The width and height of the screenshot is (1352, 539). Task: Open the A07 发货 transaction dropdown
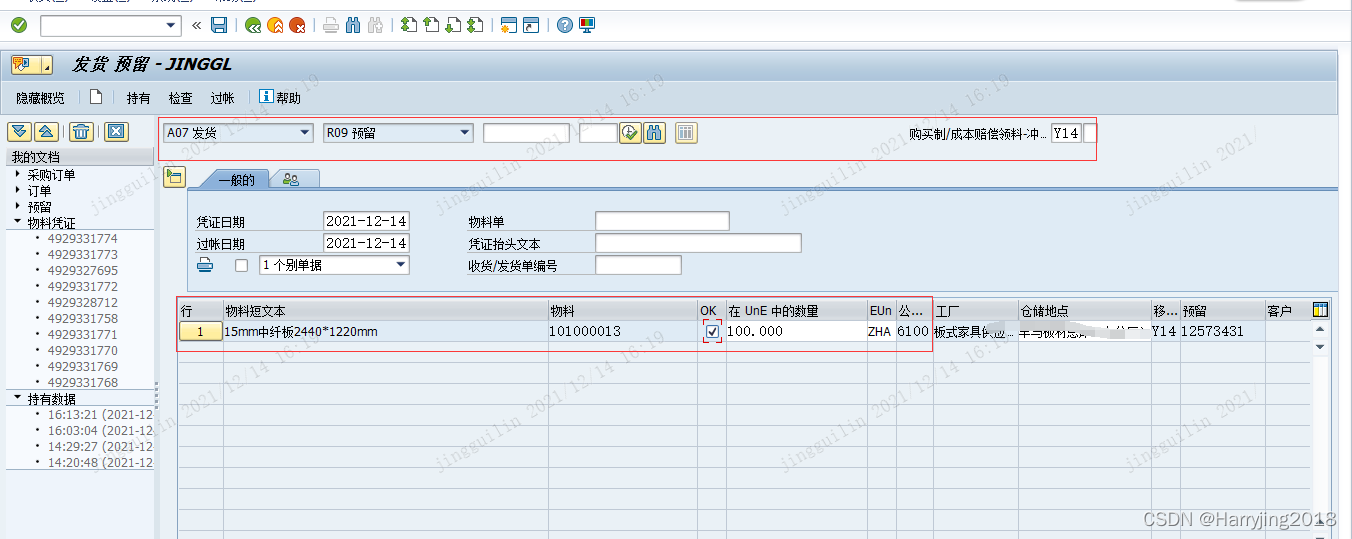click(x=305, y=132)
